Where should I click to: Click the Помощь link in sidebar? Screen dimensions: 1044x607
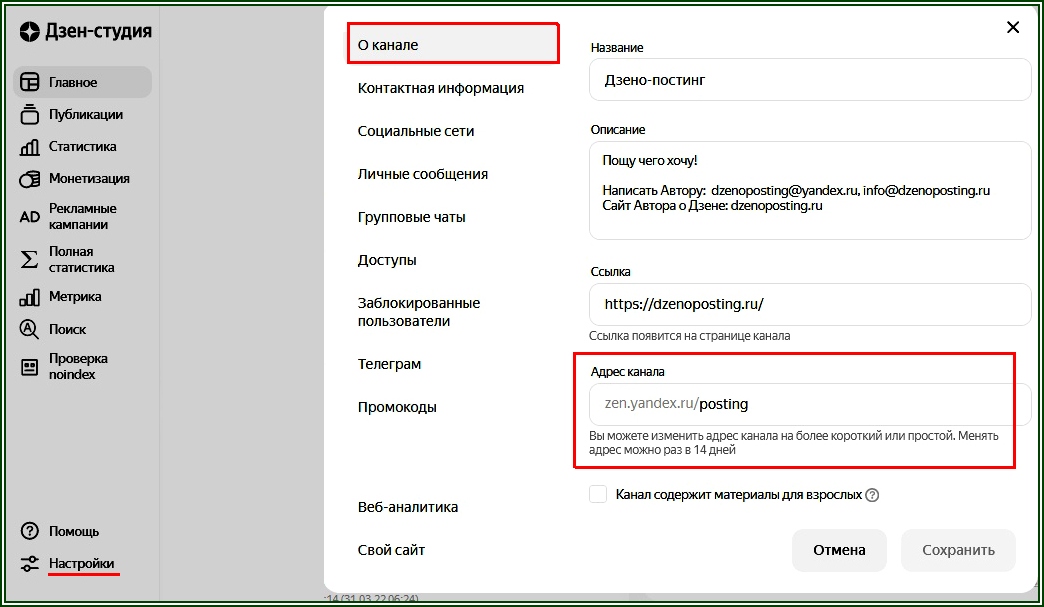point(74,531)
